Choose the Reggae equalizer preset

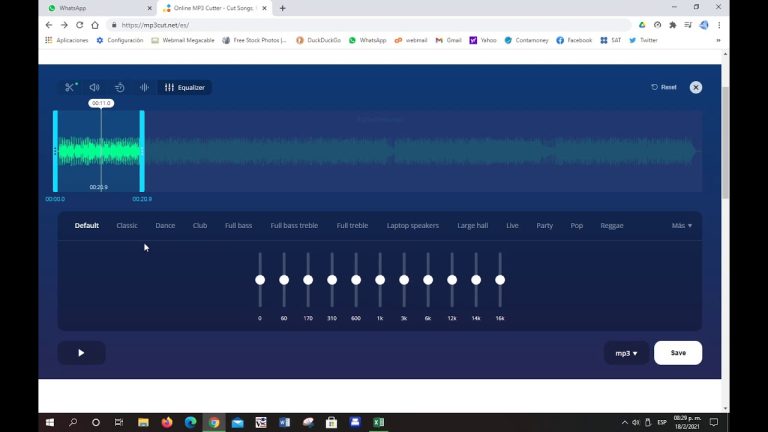coord(612,226)
